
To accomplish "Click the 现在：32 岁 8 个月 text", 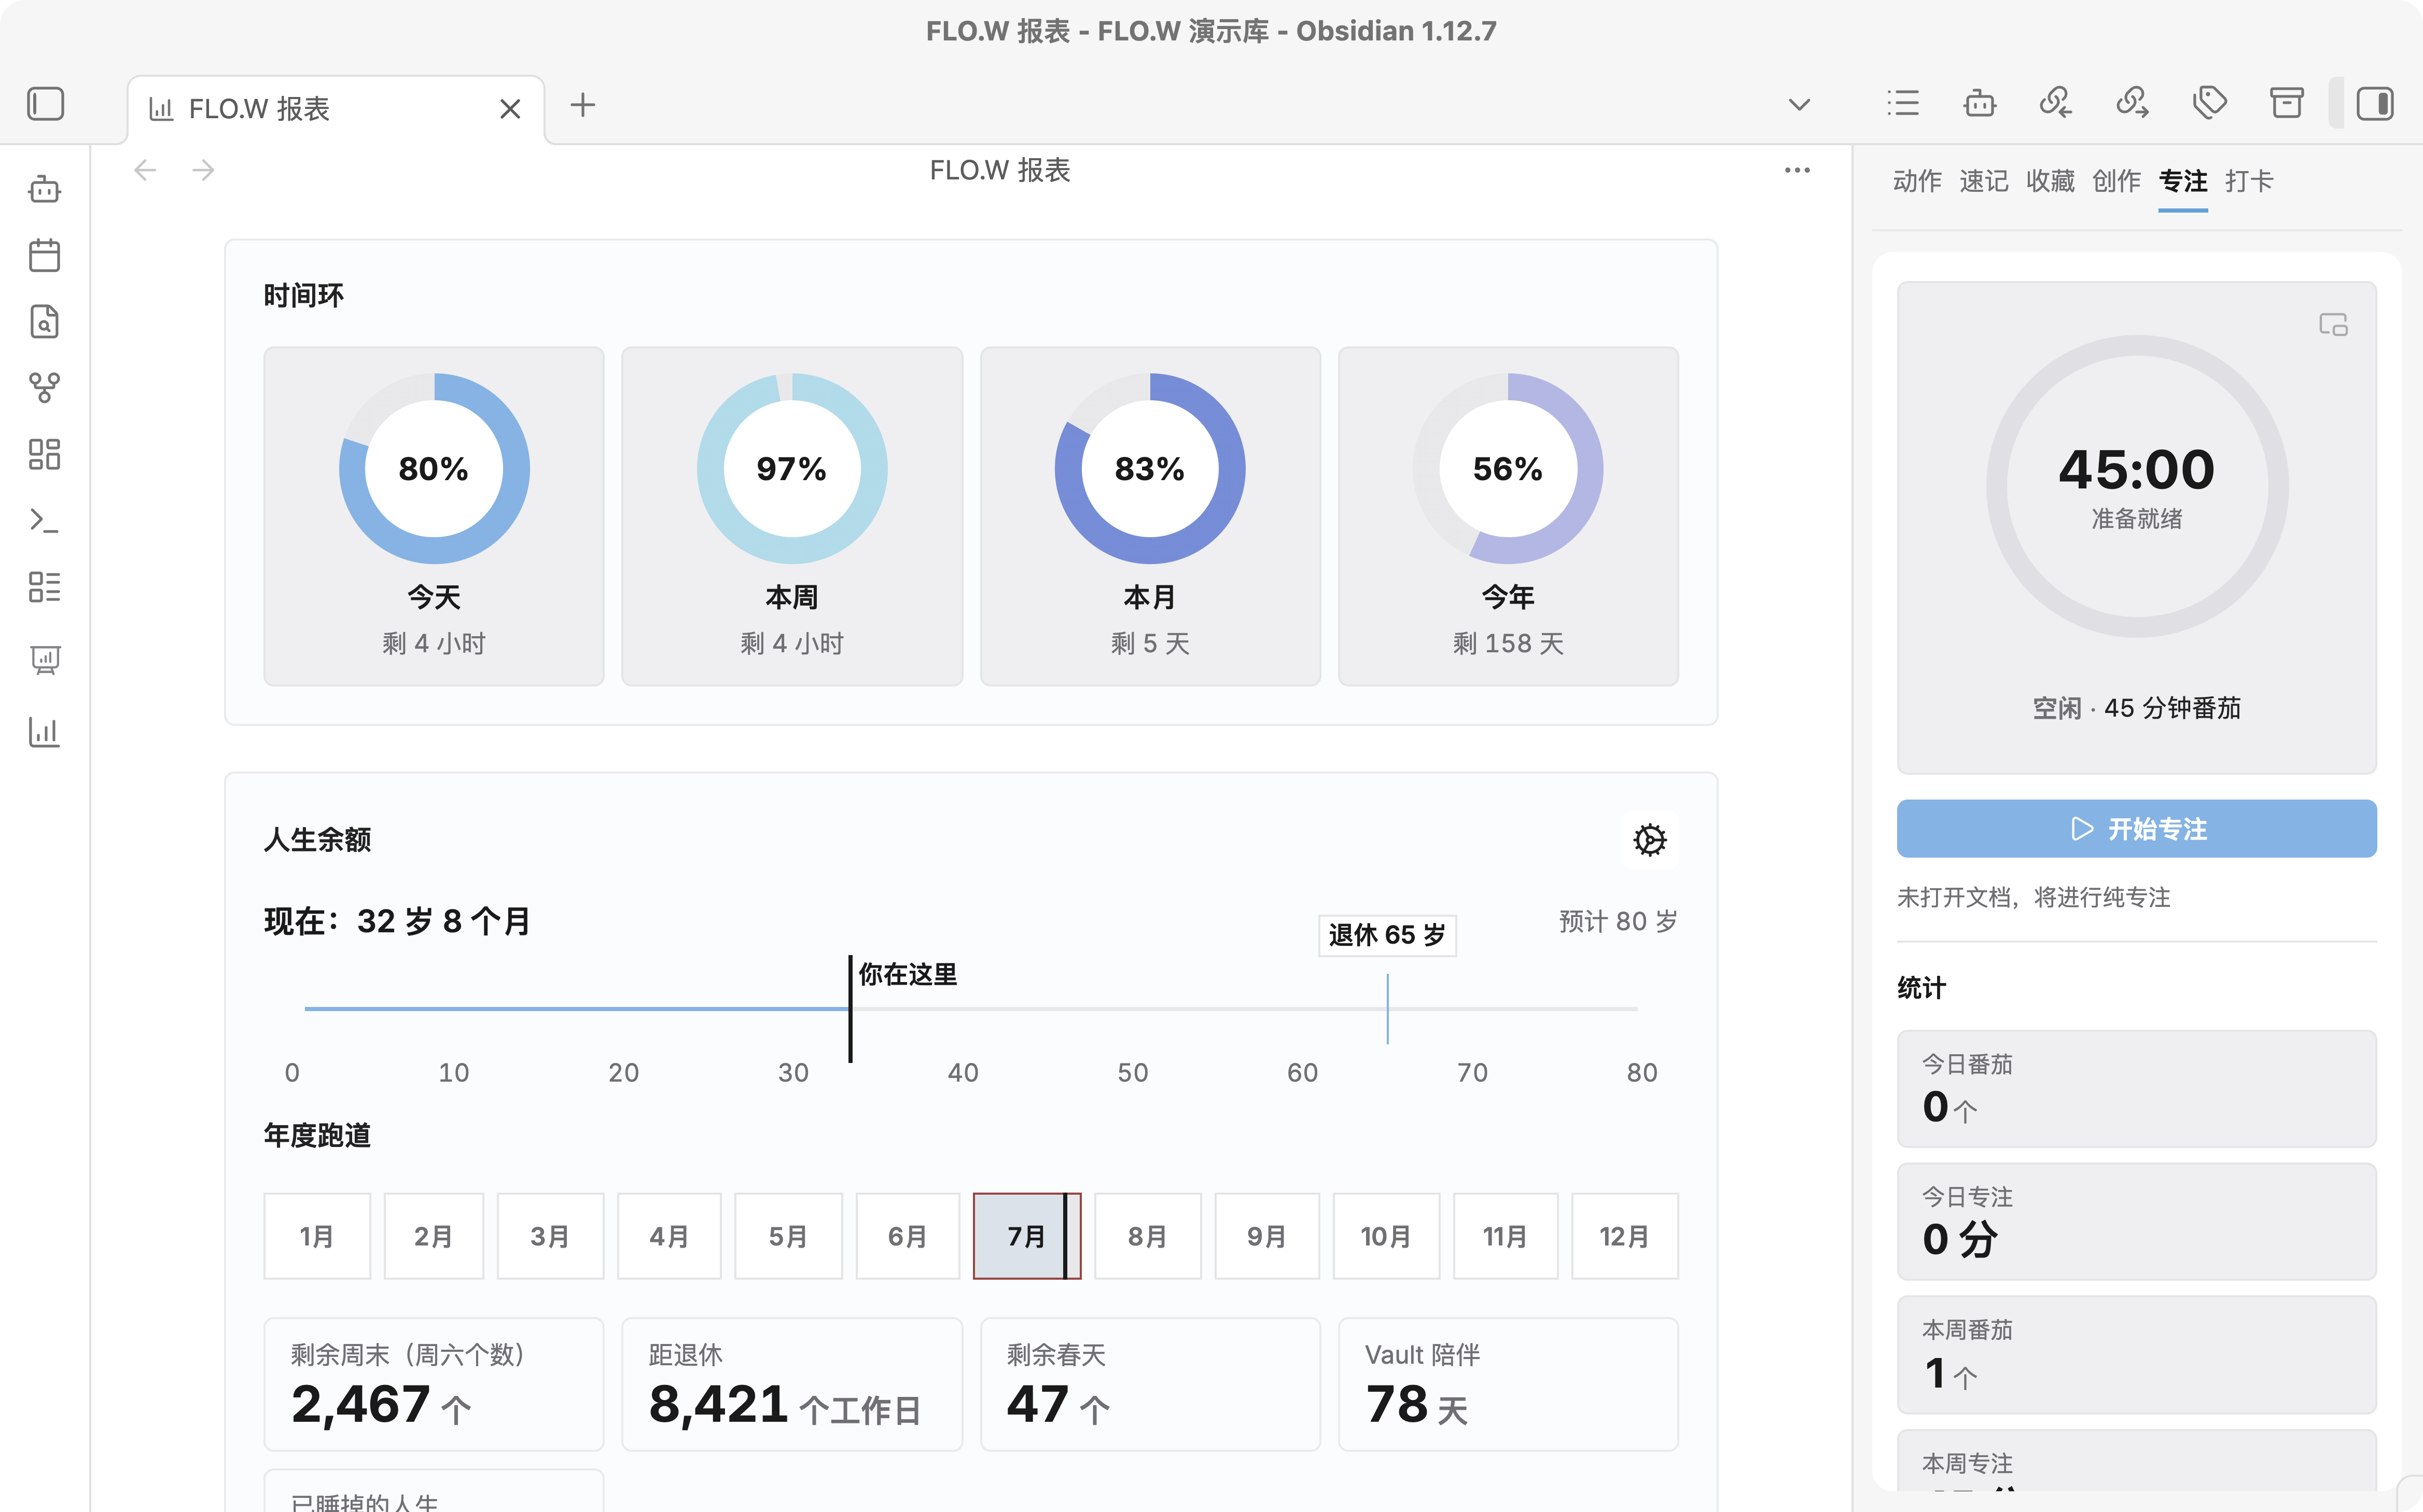I will [397, 921].
